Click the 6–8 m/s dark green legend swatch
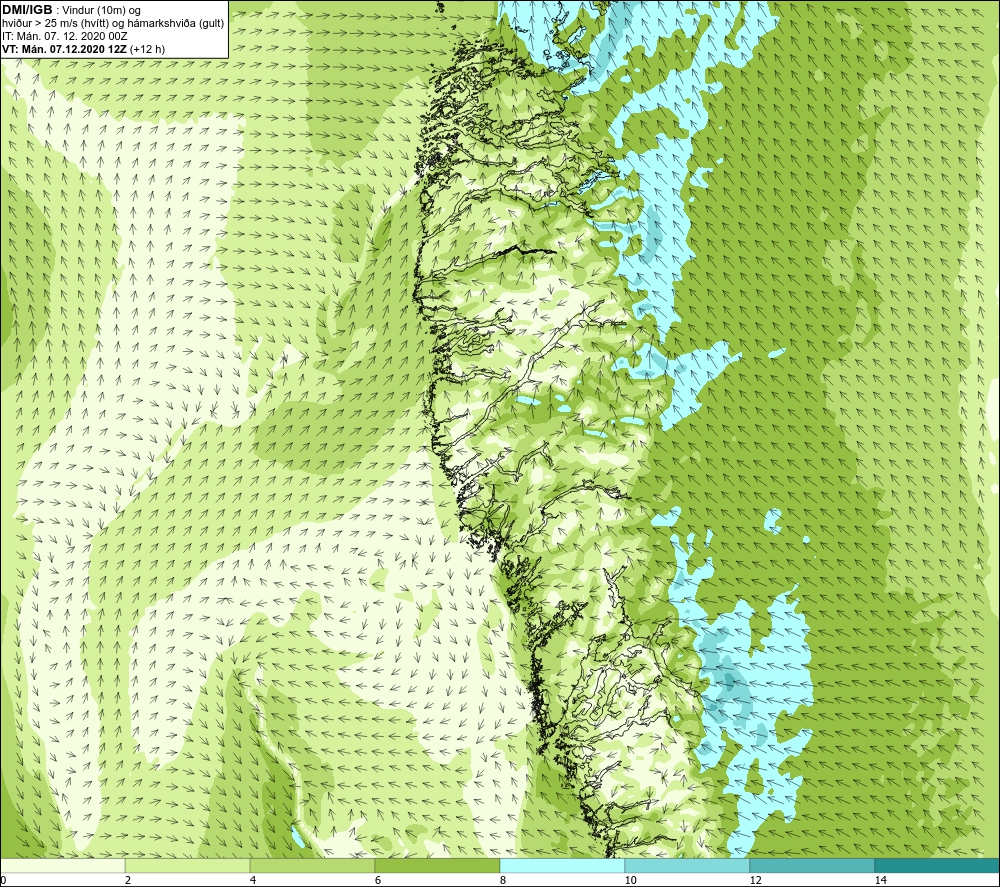Viewport: 1000px width, 887px height. pyautogui.click(x=437, y=866)
